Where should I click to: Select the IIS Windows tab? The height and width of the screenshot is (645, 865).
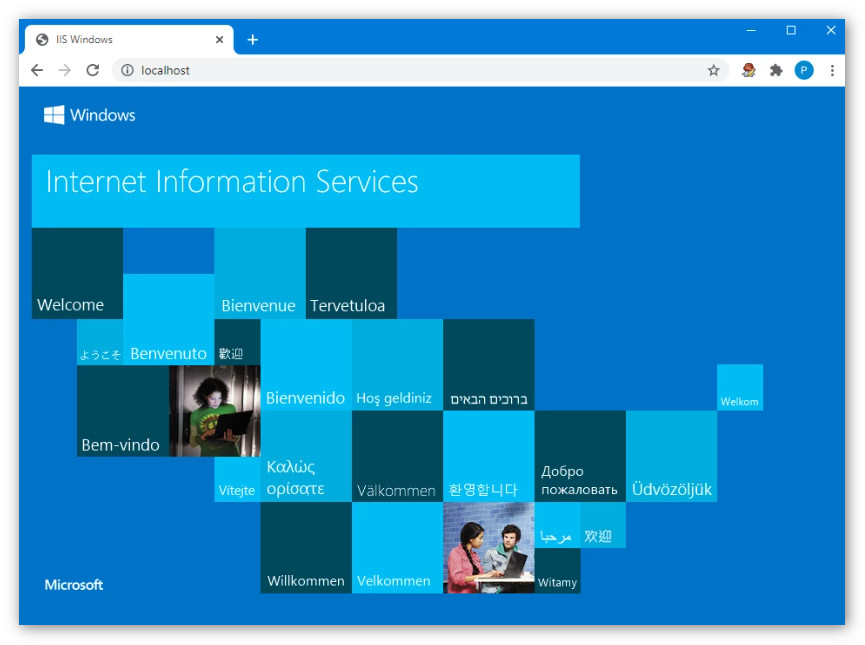pos(129,40)
